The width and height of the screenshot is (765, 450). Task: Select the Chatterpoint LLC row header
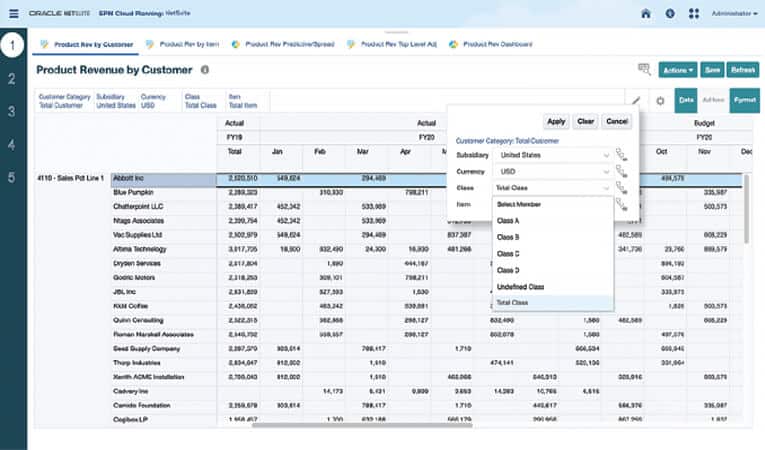tap(163, 207)
